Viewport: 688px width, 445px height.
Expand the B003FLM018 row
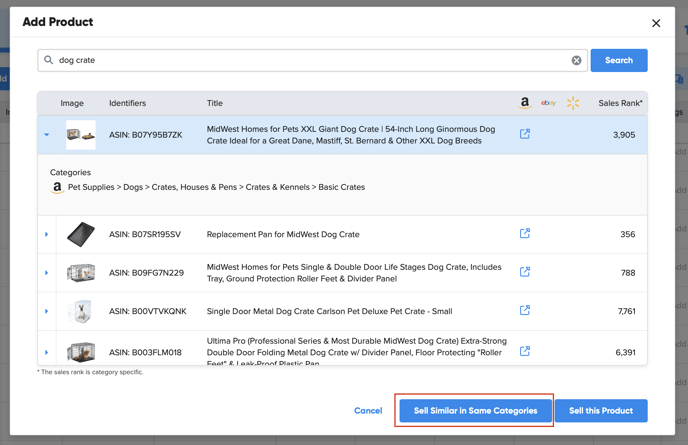point(47,352)
